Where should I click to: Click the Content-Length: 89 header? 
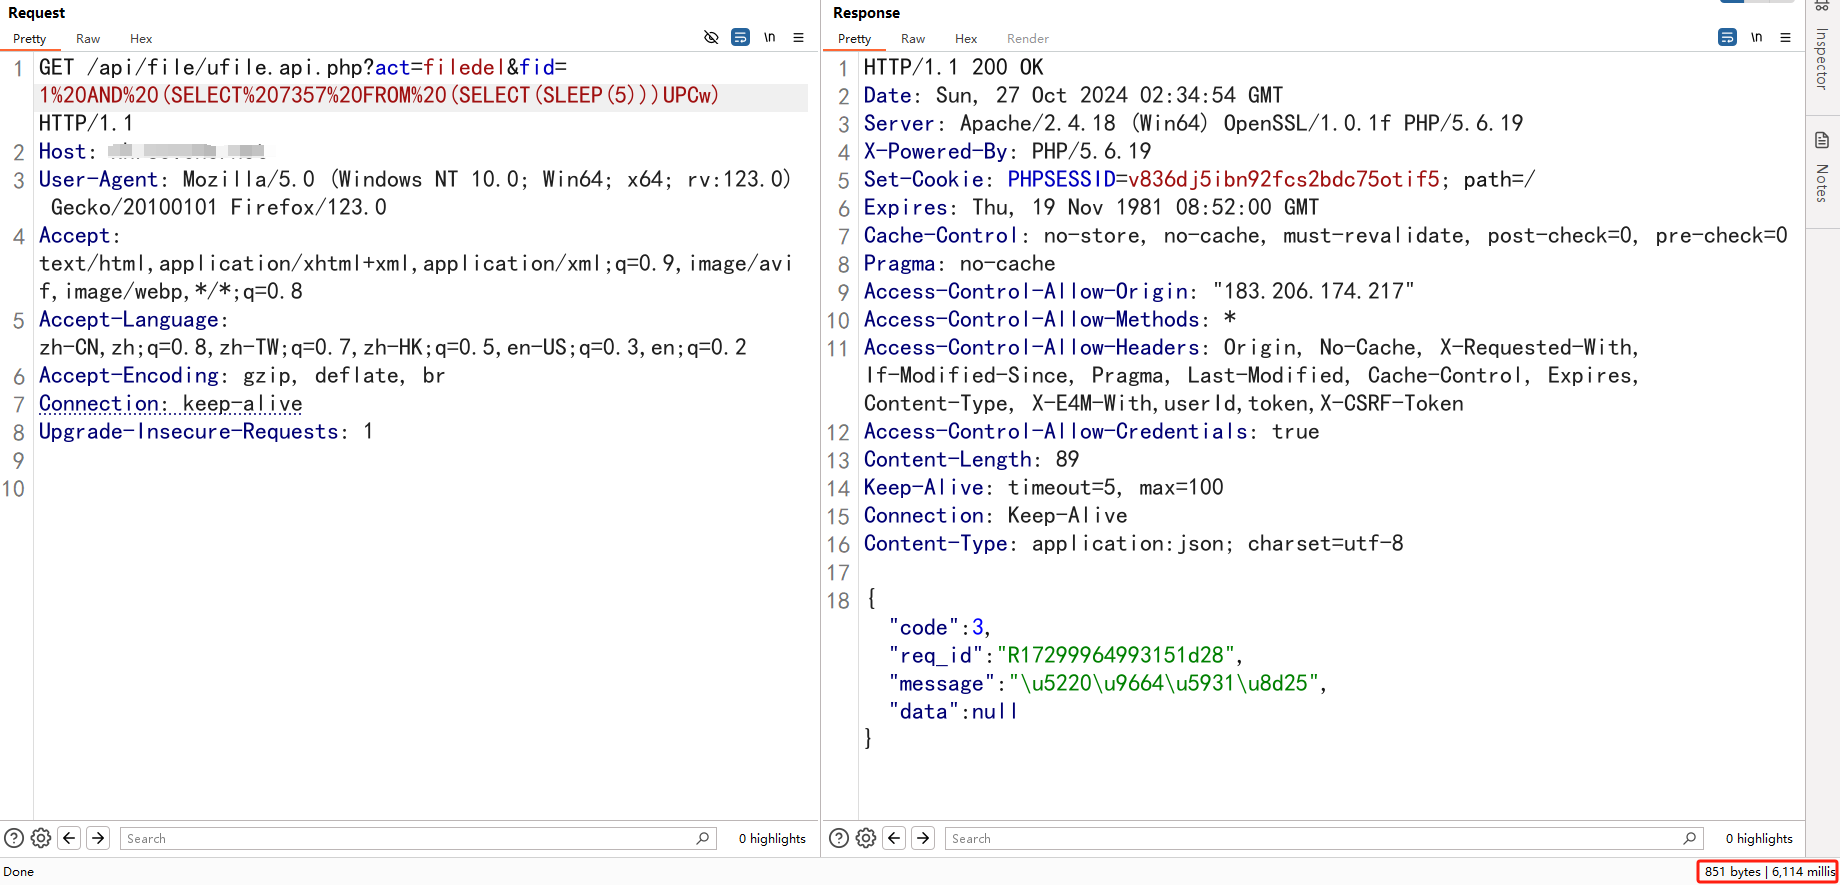(x=971, y=459)
